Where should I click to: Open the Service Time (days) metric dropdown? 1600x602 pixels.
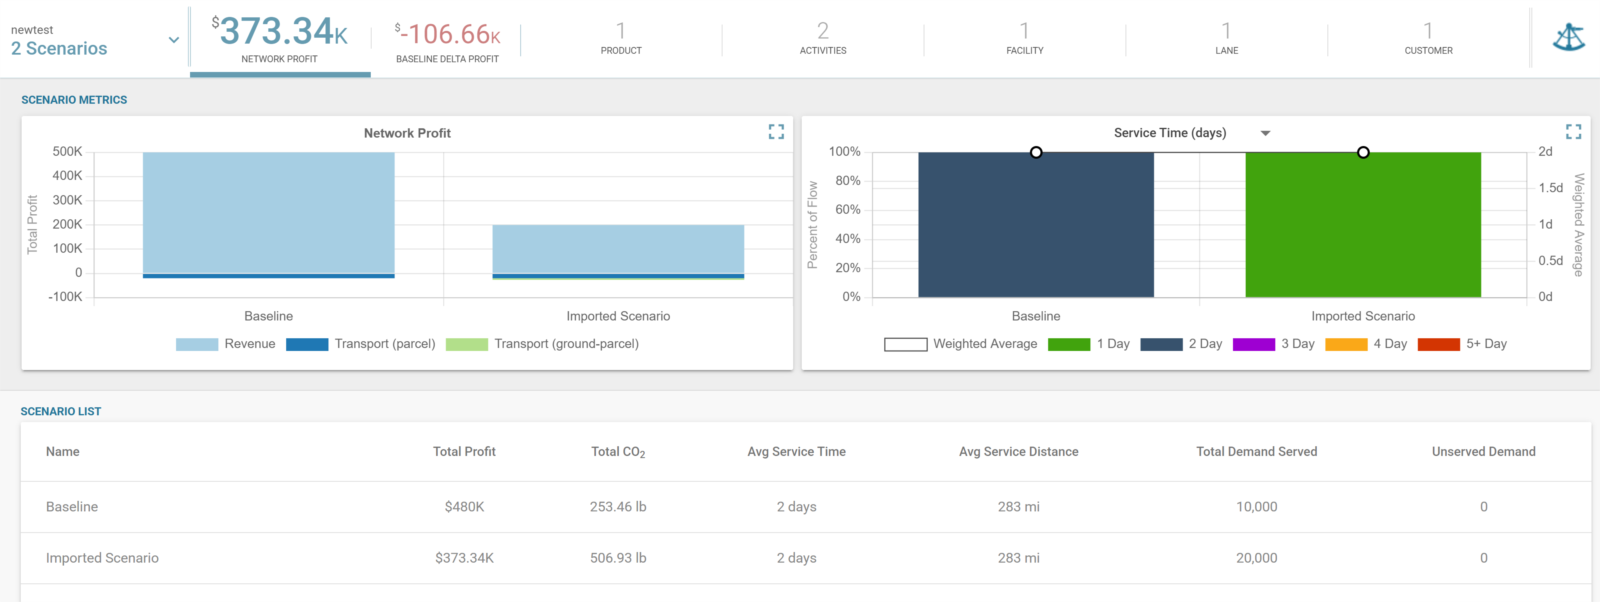click(1265, 133)
